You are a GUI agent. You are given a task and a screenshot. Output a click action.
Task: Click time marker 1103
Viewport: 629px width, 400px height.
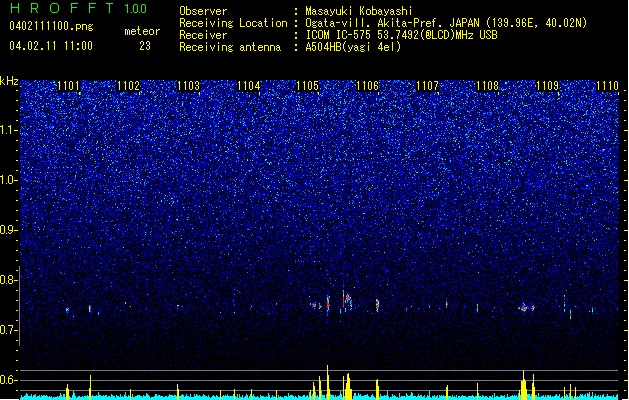pyautogui.click(x=188, y=86)
